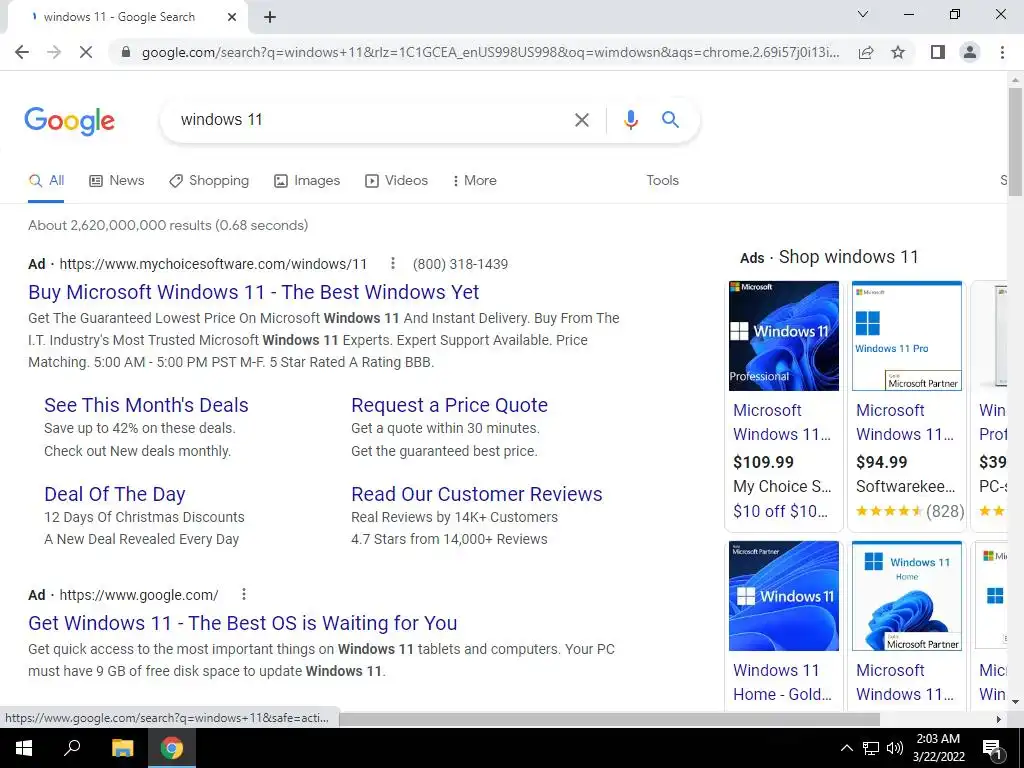Open Buy Microsoft Windows 11 ad link
This screenshot has height=768, width=1024.
click(253, 292)
